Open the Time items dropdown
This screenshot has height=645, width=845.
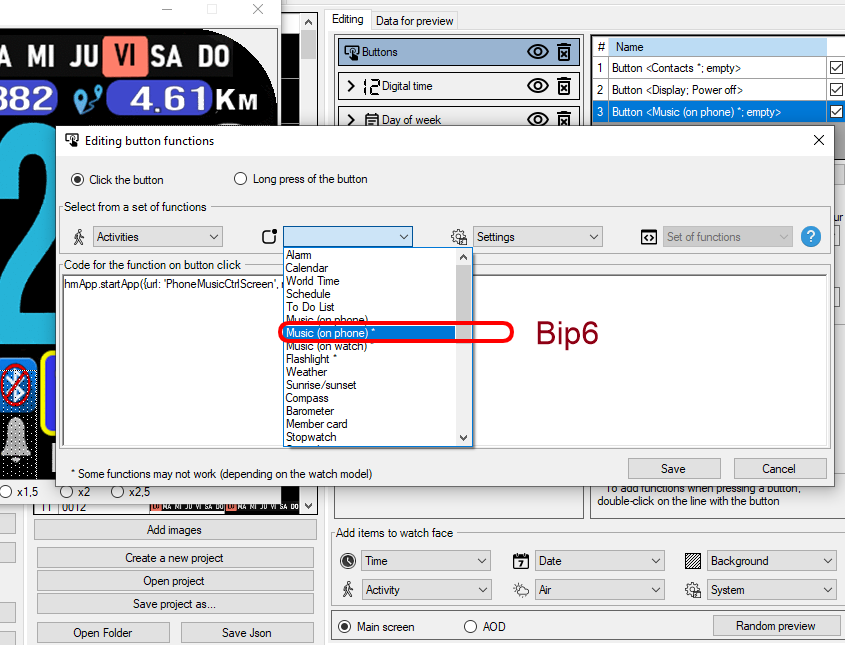[x=426, y=561]
